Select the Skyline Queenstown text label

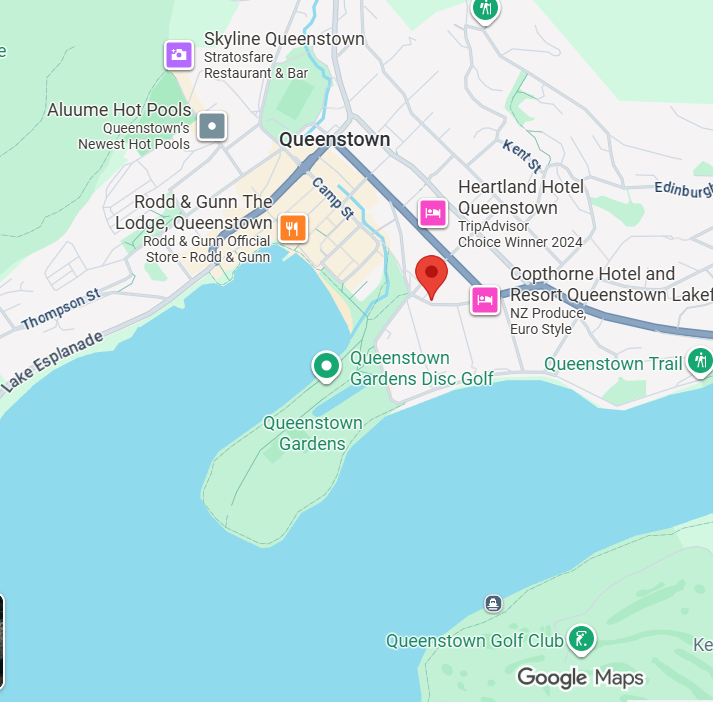coord(284,39)
